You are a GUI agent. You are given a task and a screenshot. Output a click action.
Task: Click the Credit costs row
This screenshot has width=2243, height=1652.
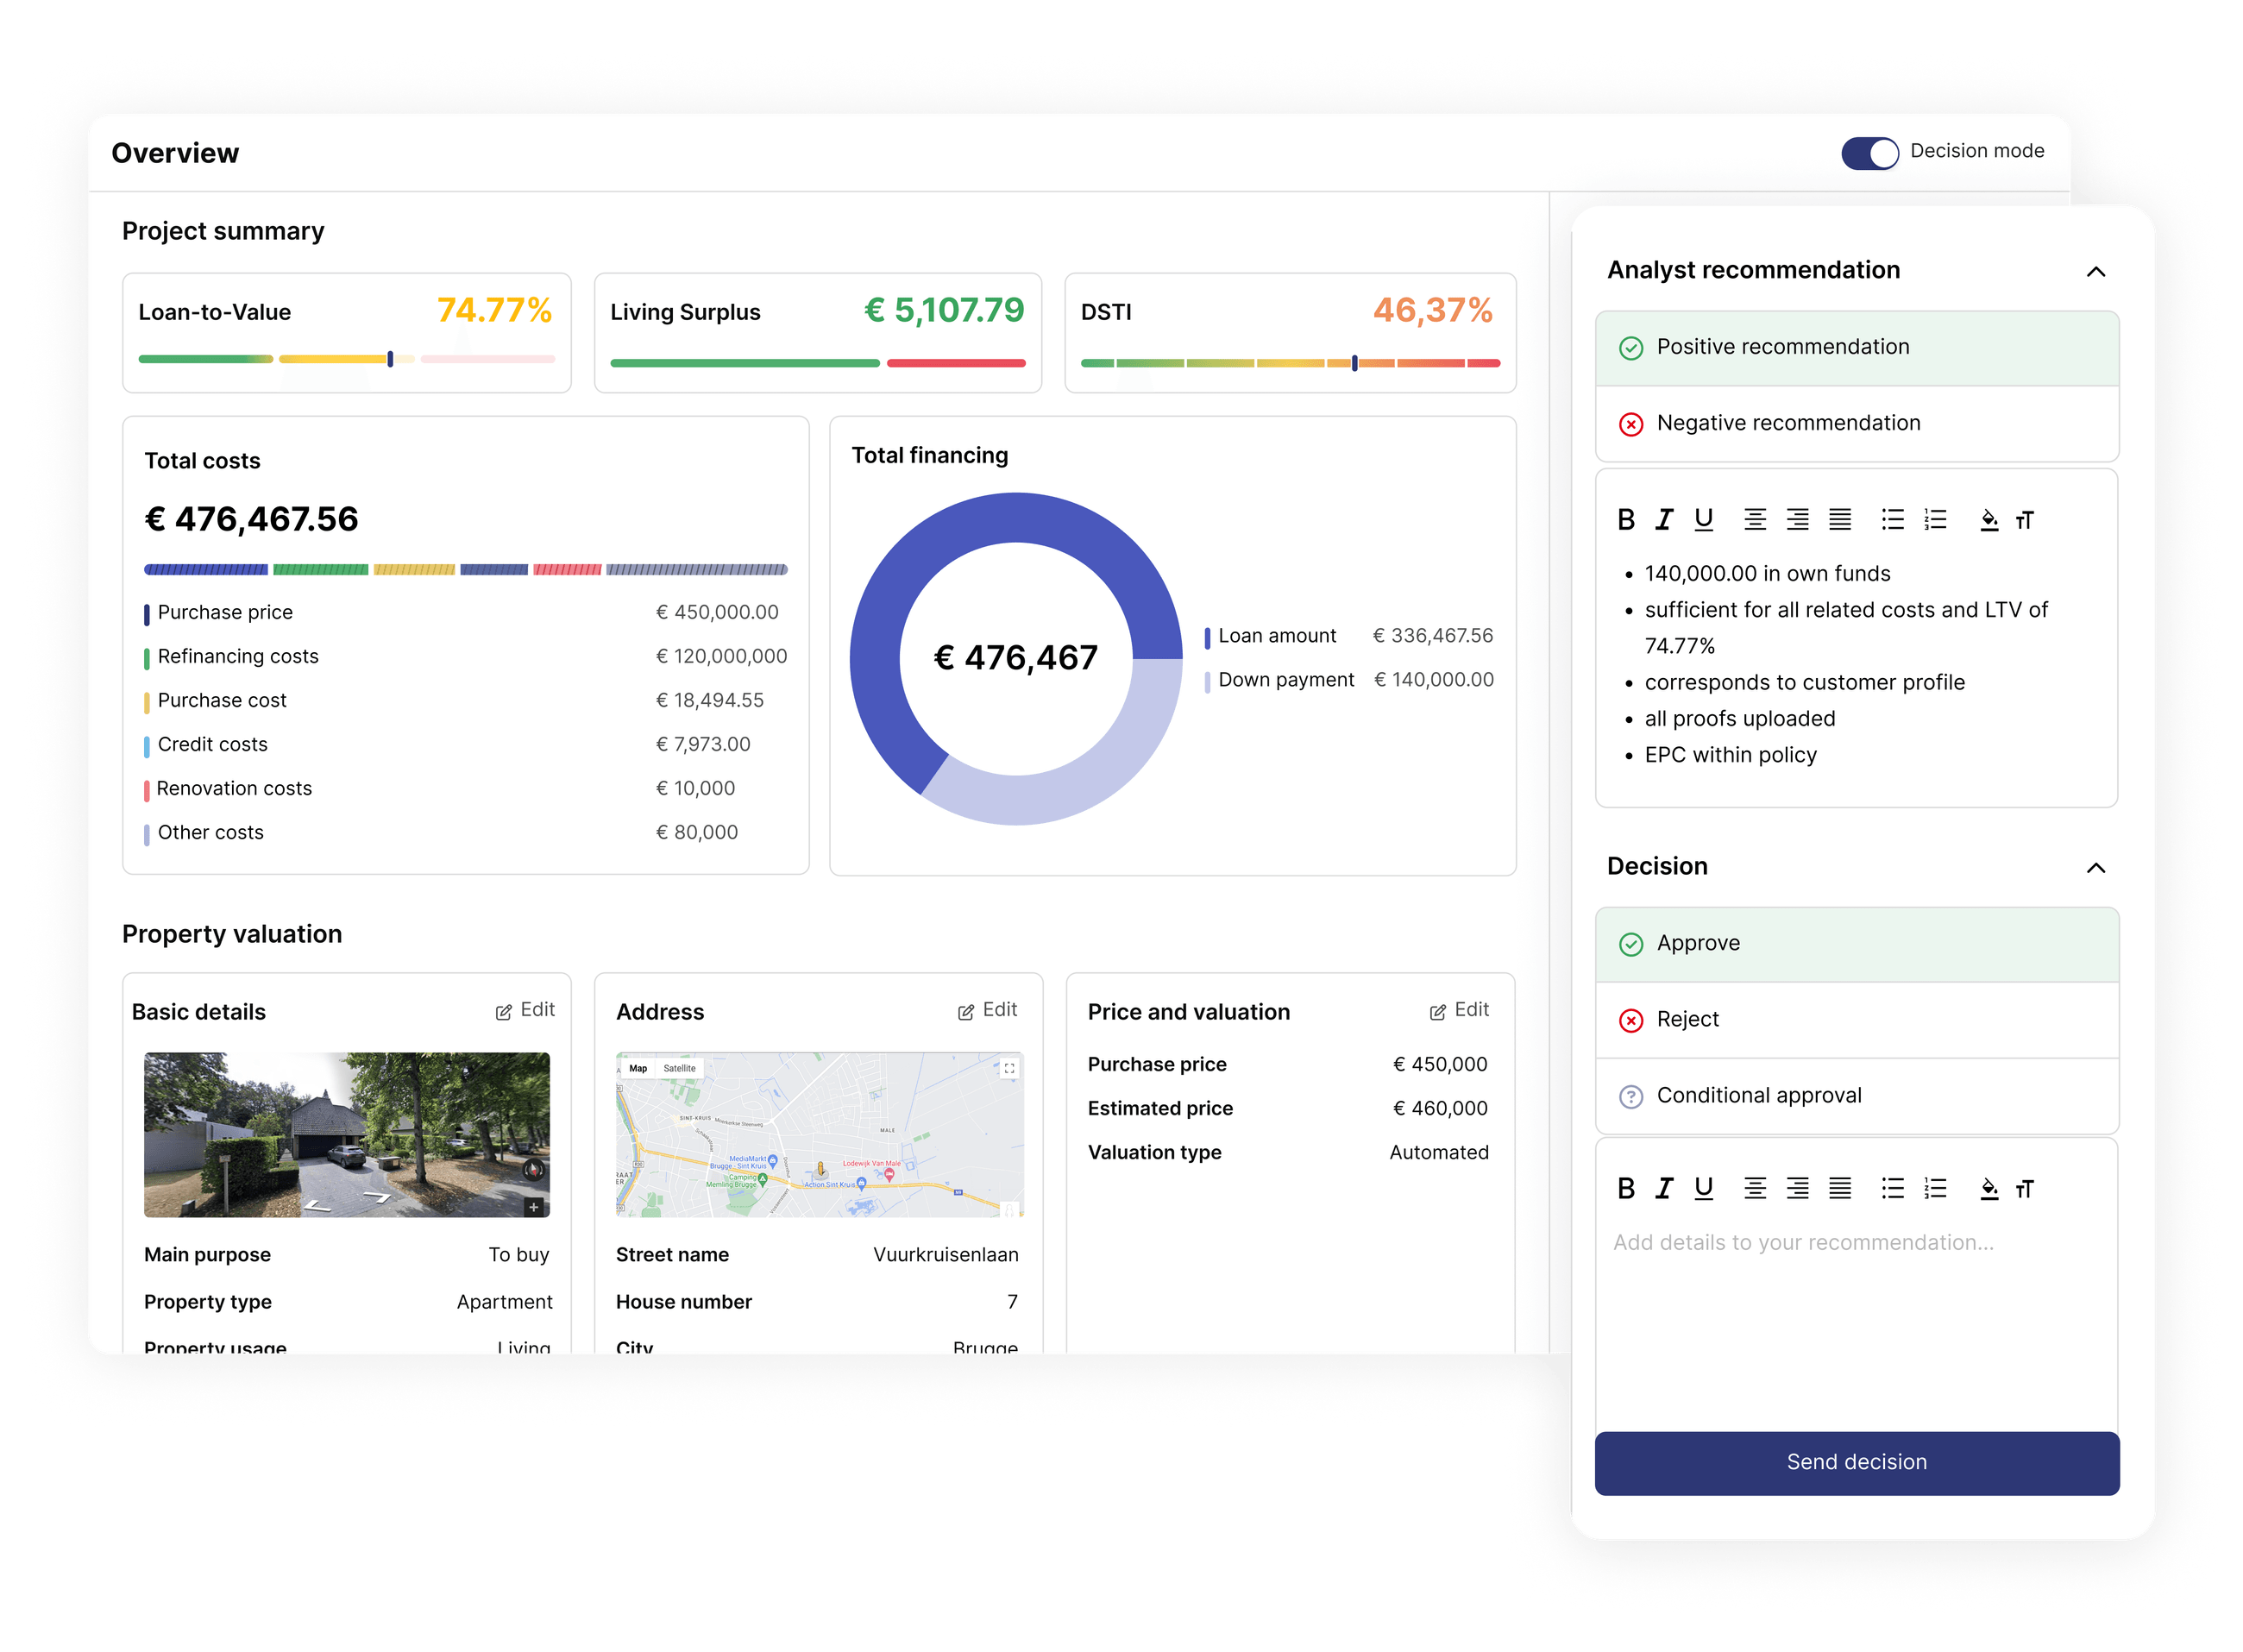click(x=465, y=744)
